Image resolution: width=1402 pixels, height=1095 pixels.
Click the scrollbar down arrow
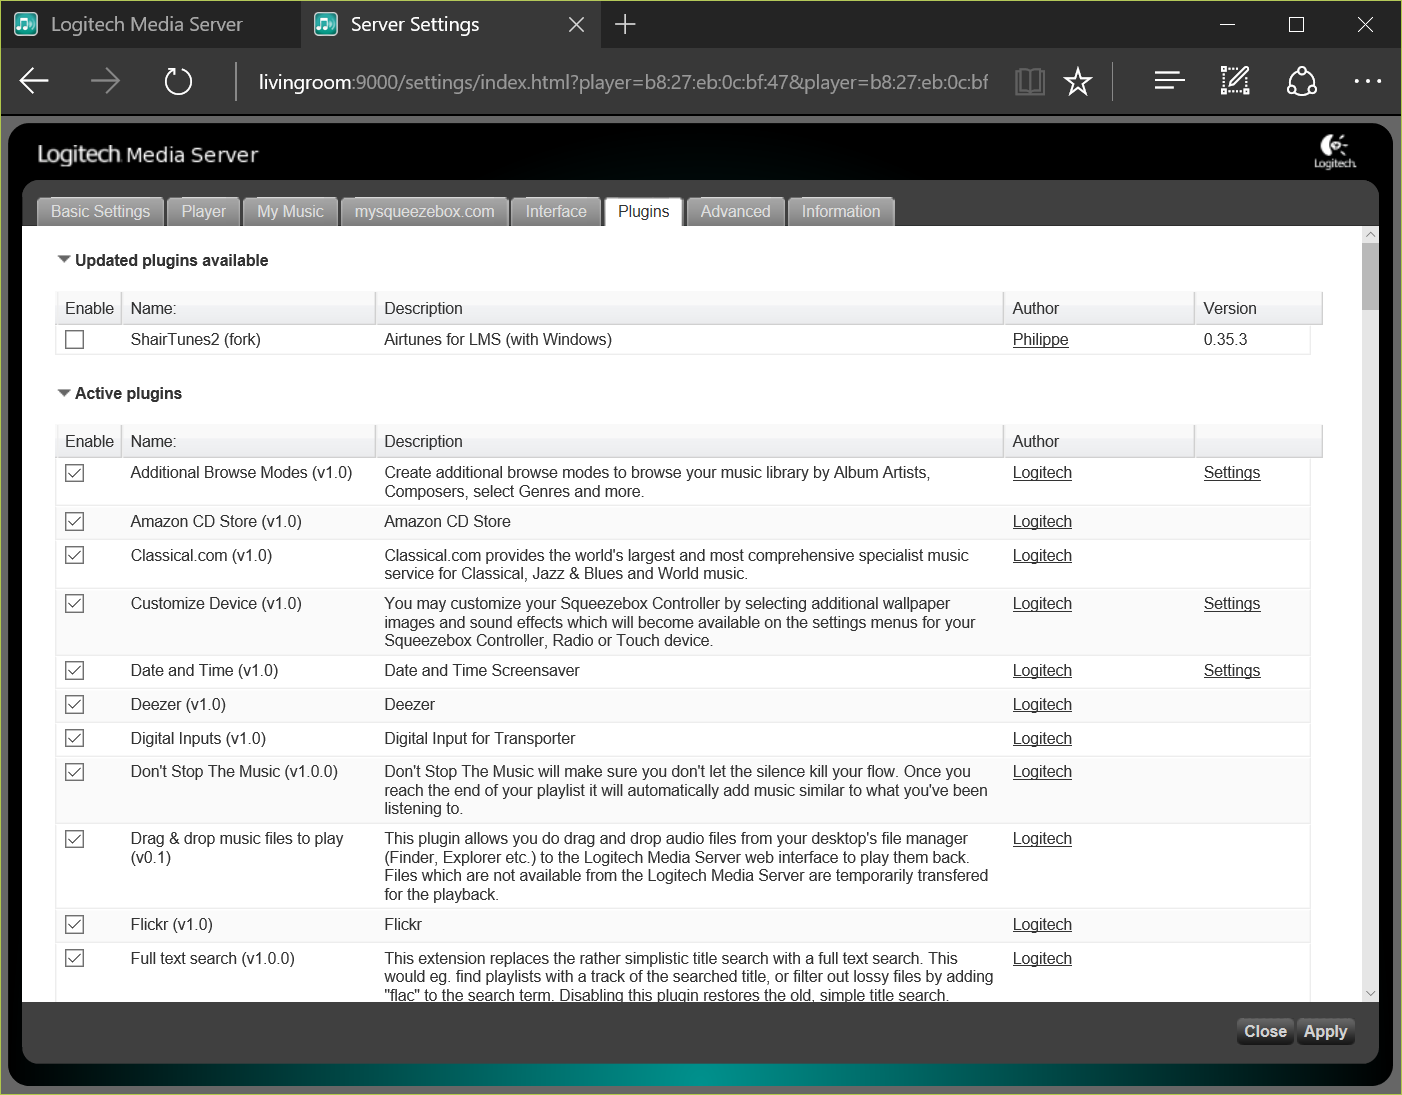pos(1370,993)
